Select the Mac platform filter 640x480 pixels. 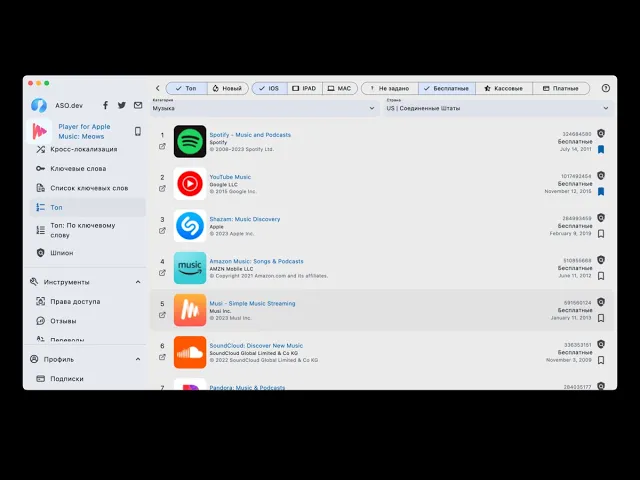pyautogui.click(x=340, y=88)
